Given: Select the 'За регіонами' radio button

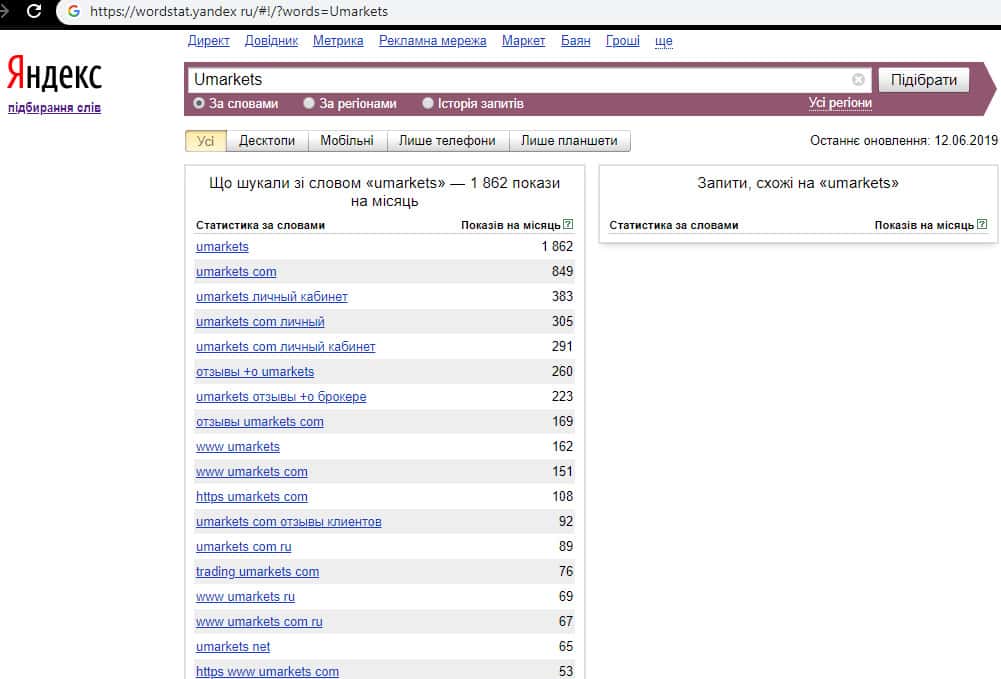Looking at the screenshot, I should 309,103.
